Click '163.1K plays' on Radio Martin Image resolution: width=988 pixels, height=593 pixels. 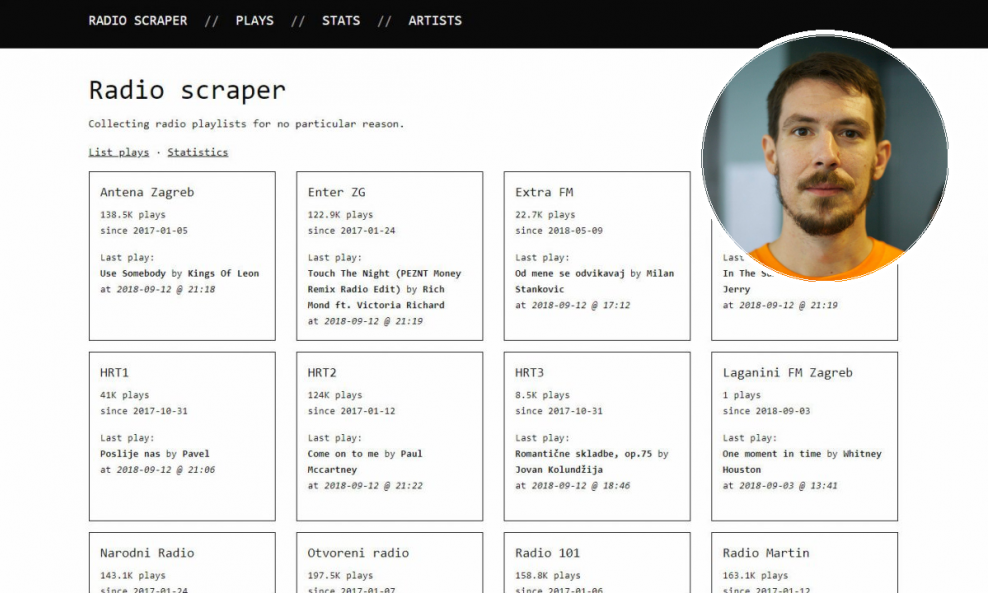point(755,575)
